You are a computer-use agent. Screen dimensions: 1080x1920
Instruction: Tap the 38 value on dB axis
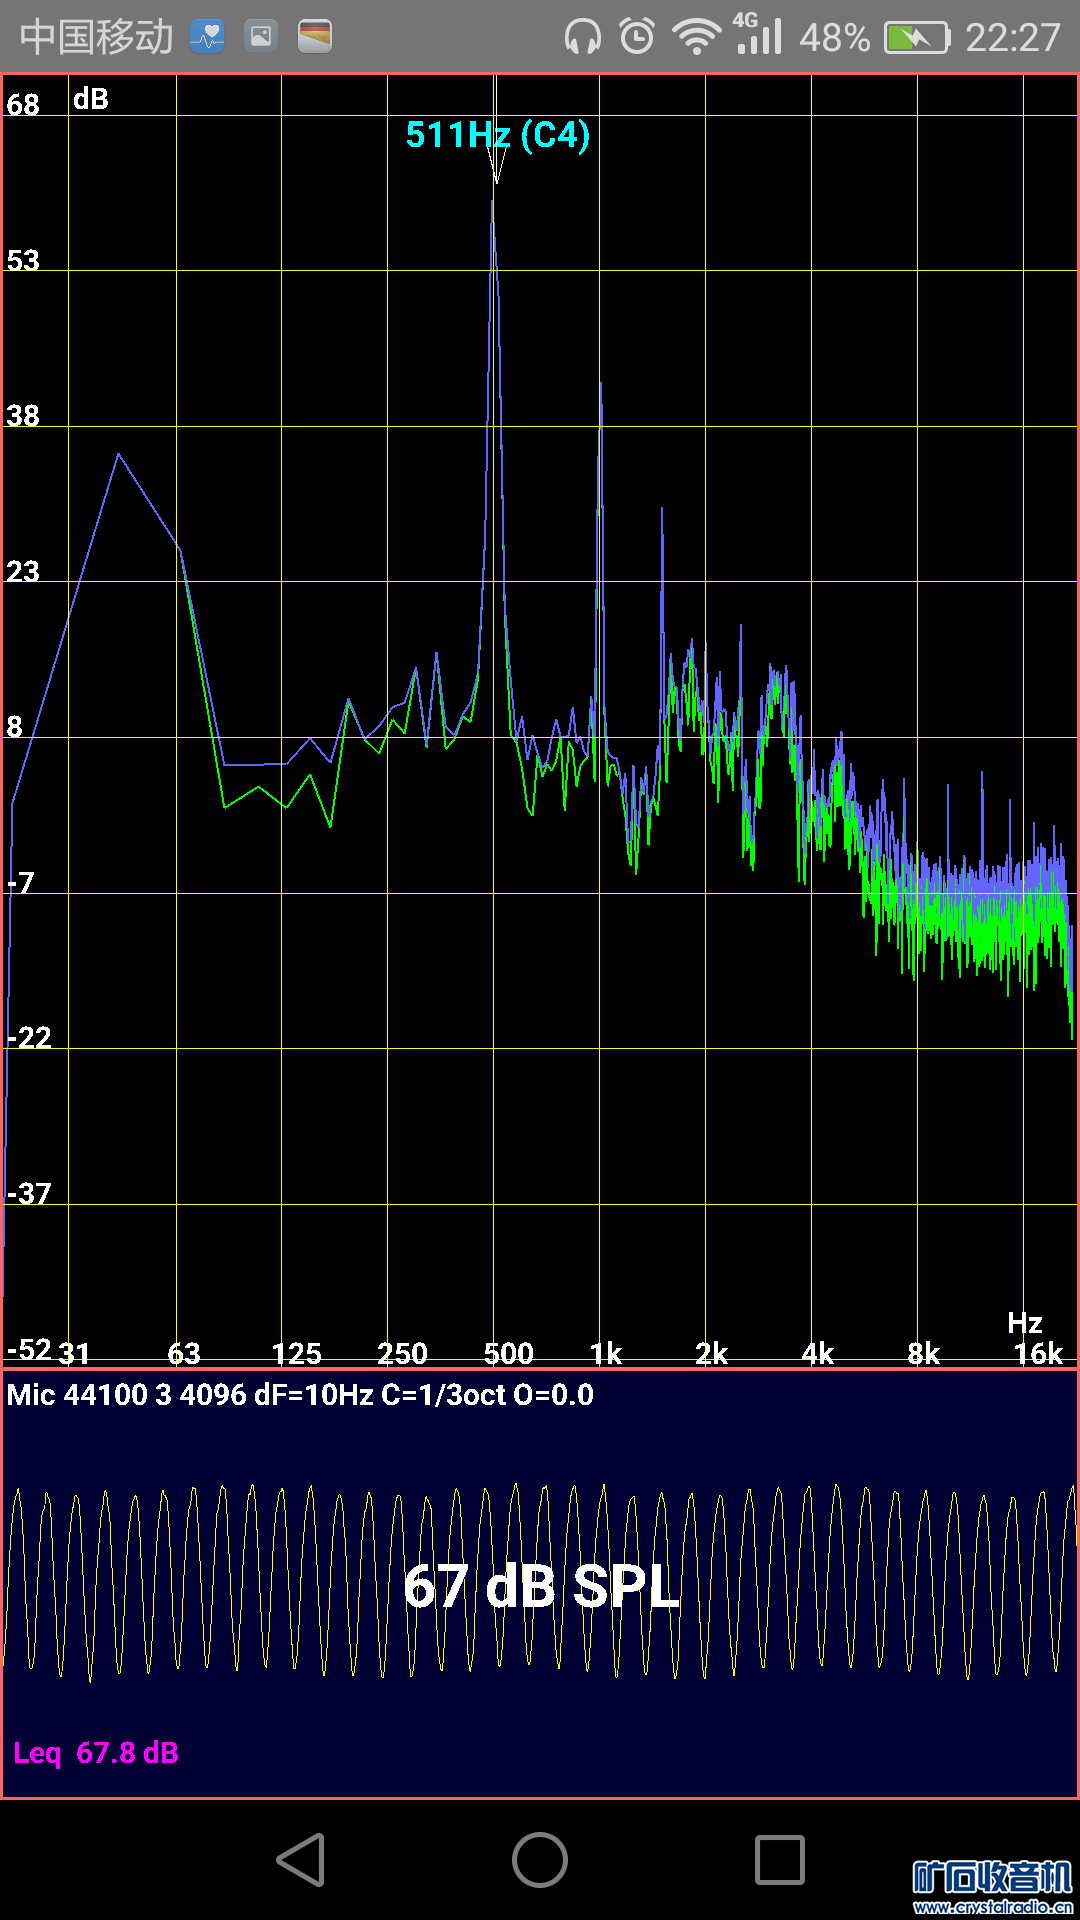(23, 415)
